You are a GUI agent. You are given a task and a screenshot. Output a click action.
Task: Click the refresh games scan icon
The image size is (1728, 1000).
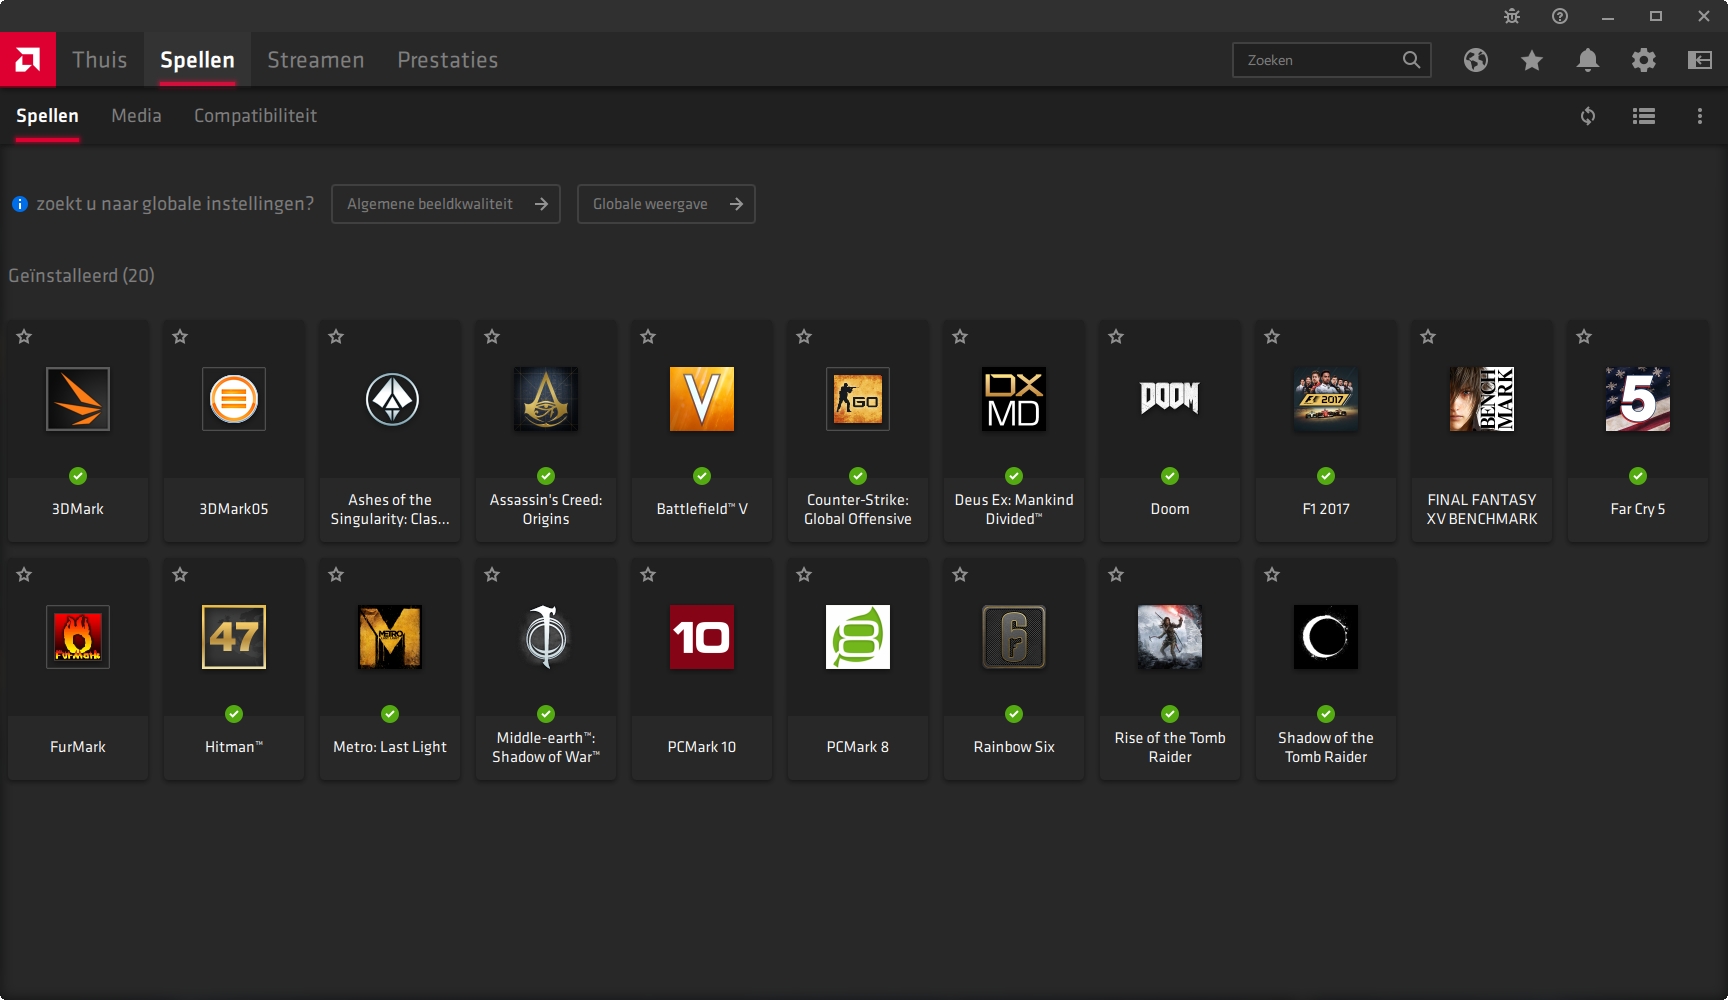[x=1588, y=116]
